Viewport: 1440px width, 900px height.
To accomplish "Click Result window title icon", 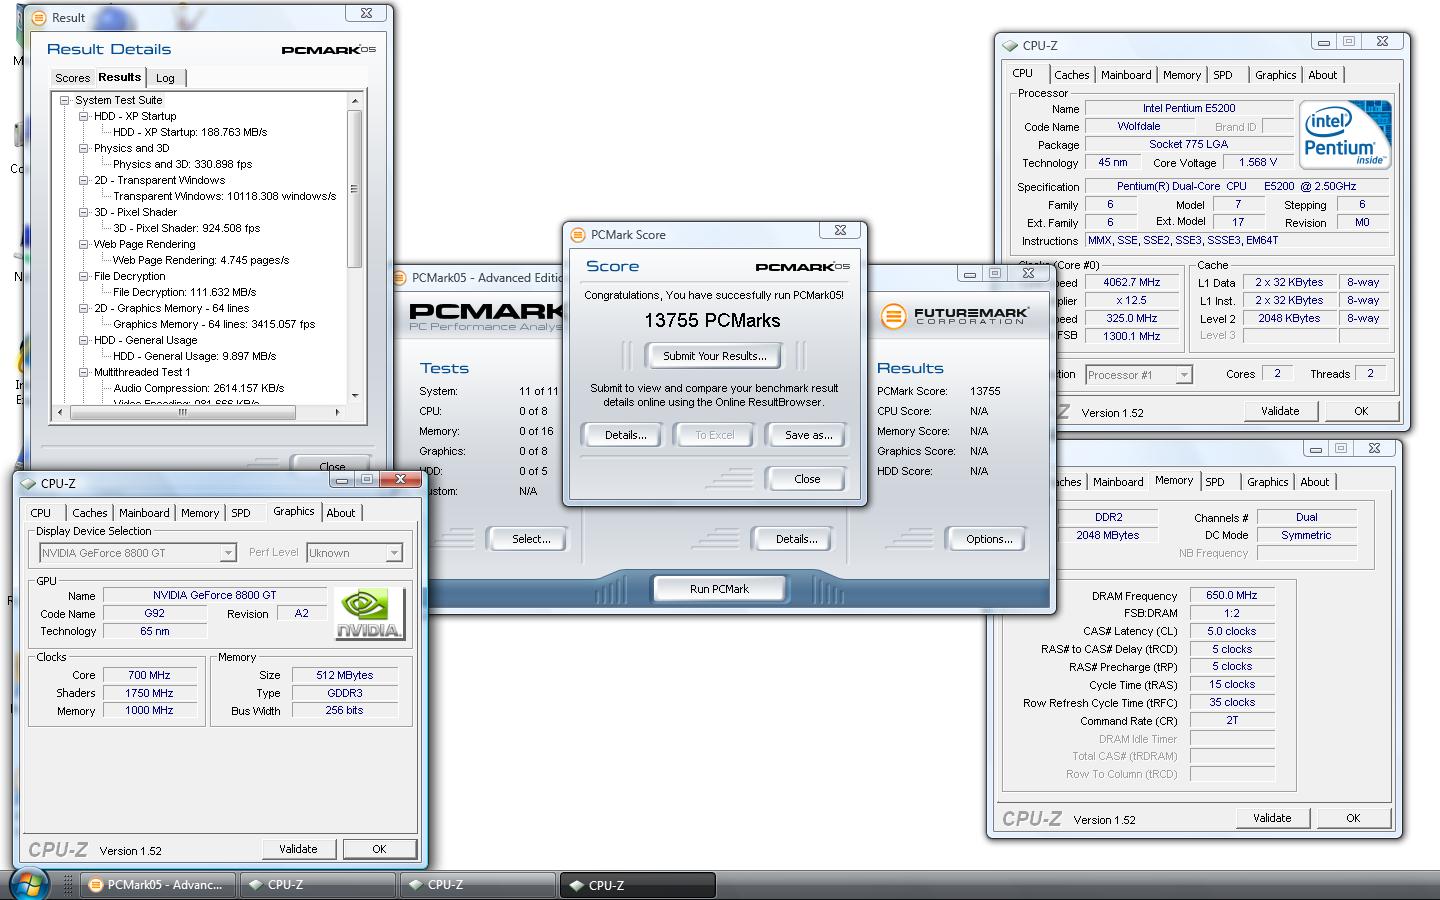I will point(39,18).
